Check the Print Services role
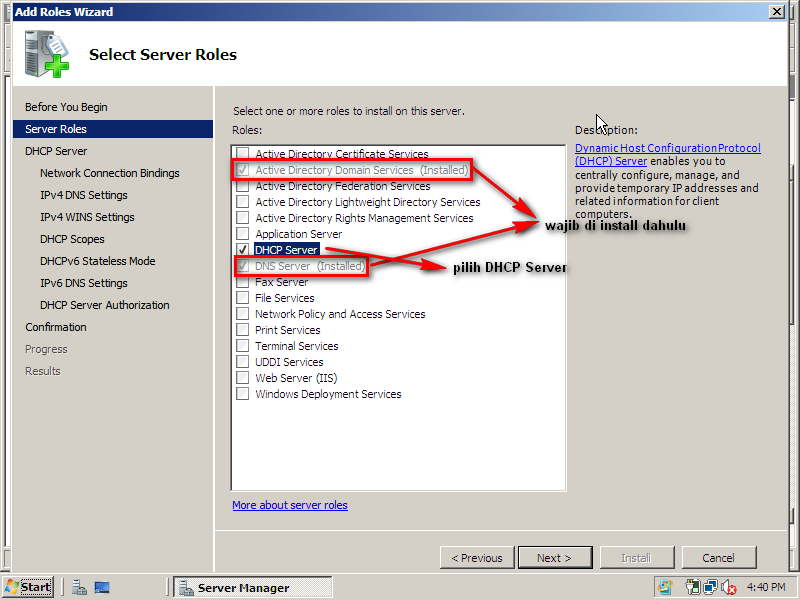Screen dimensions: 800x600 pos(242,330)
